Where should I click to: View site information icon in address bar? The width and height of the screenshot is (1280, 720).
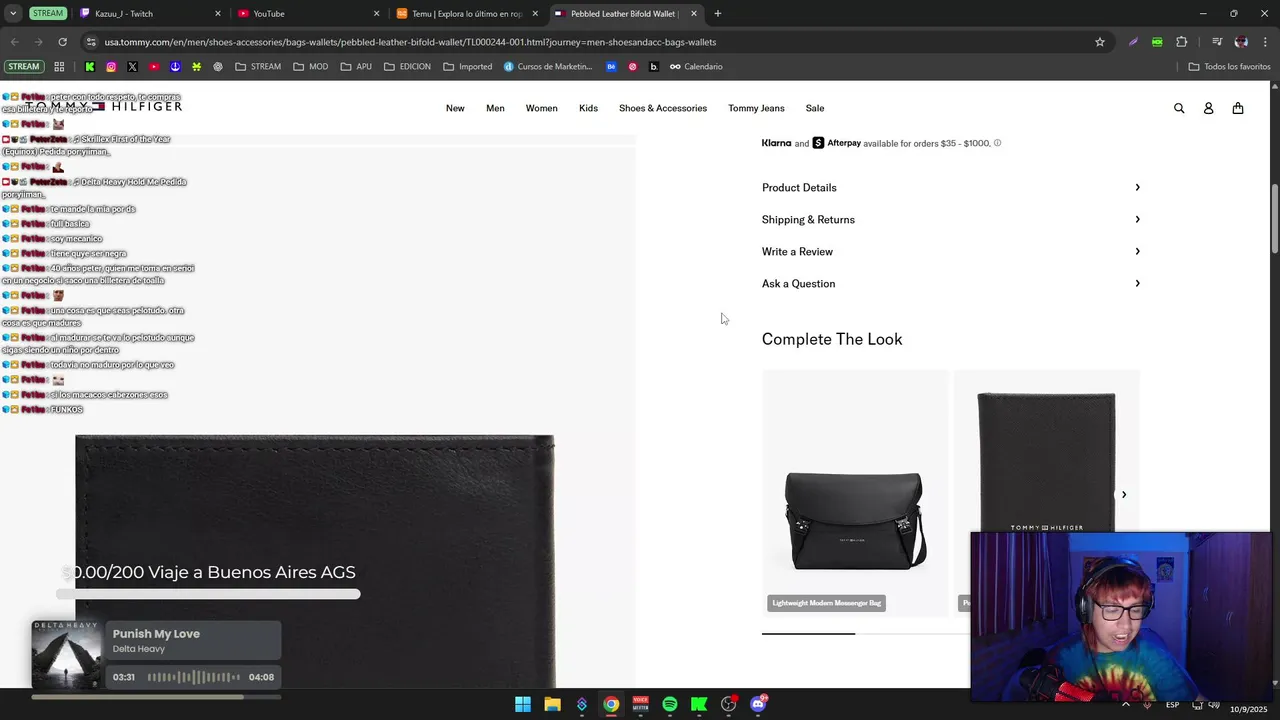[91, 42]
